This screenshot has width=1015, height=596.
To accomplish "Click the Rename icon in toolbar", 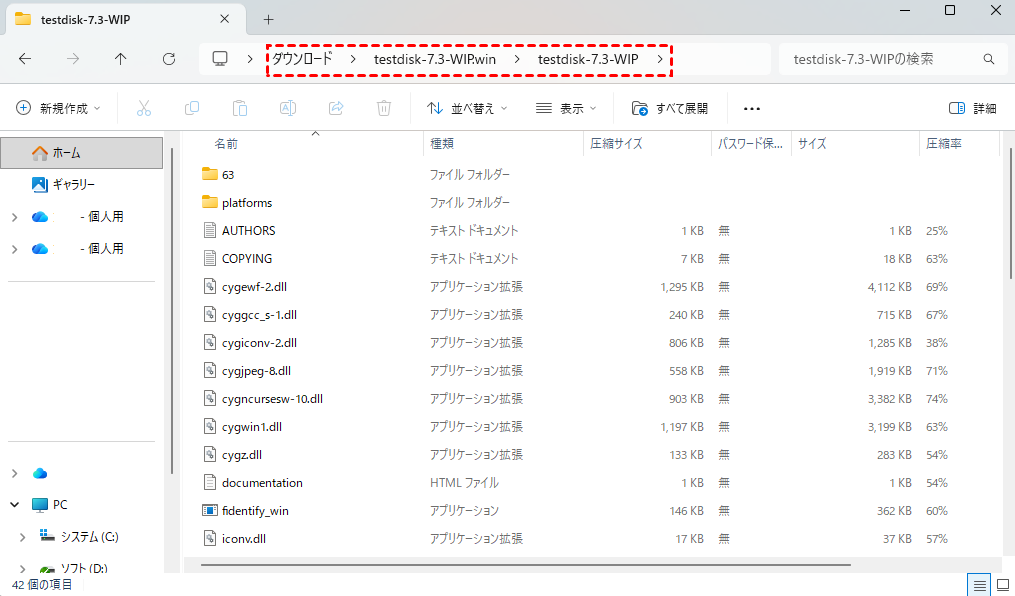I will pyautogui.click(x=288, y=108).
